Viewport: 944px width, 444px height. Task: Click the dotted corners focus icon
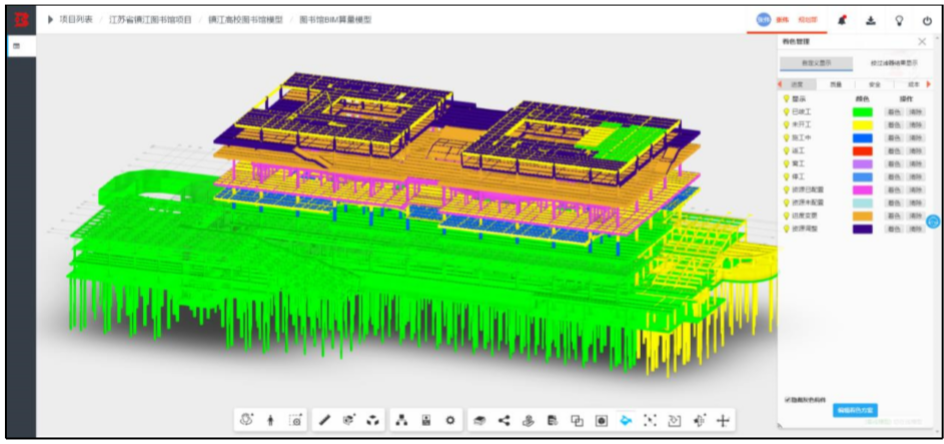point(650,421)
